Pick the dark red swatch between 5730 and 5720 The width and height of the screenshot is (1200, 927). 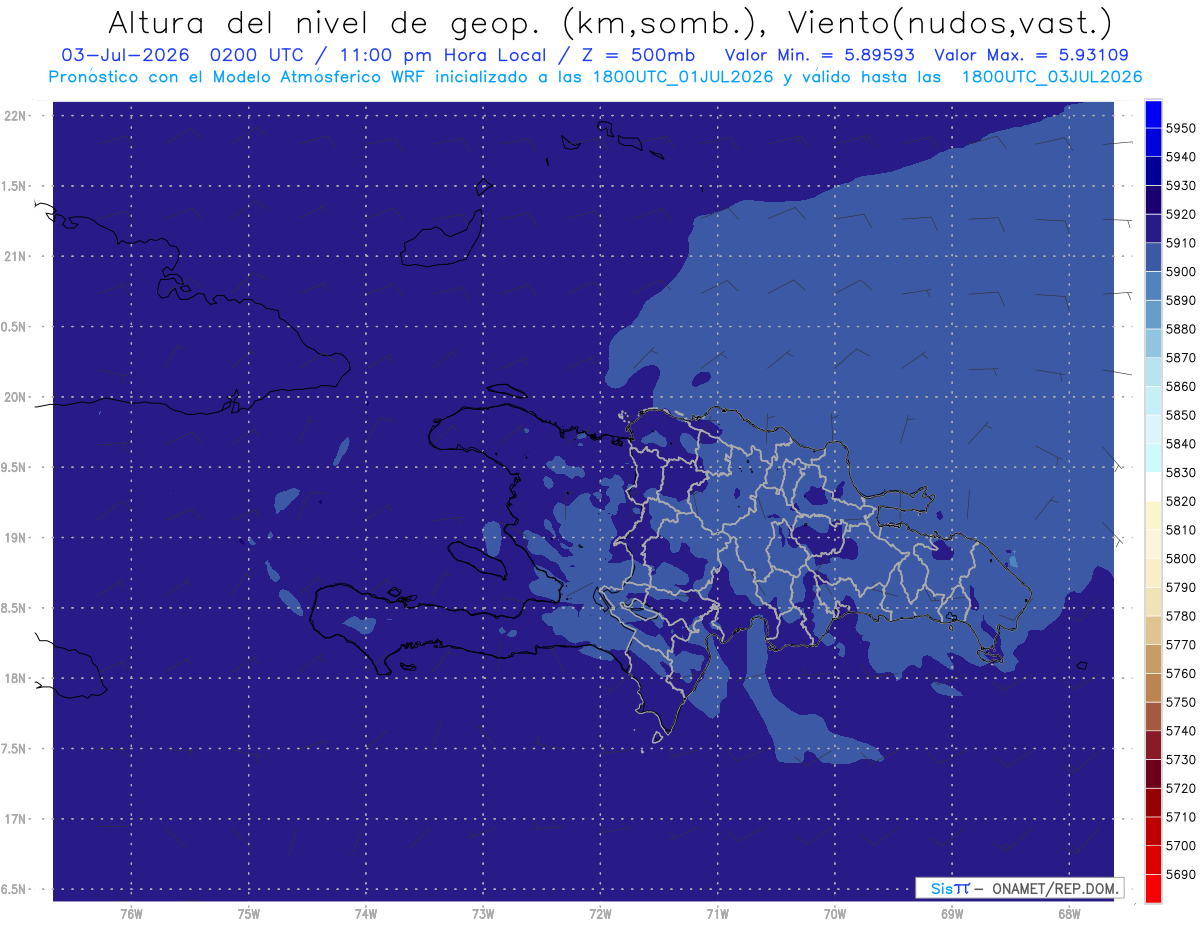point(1152,774)
